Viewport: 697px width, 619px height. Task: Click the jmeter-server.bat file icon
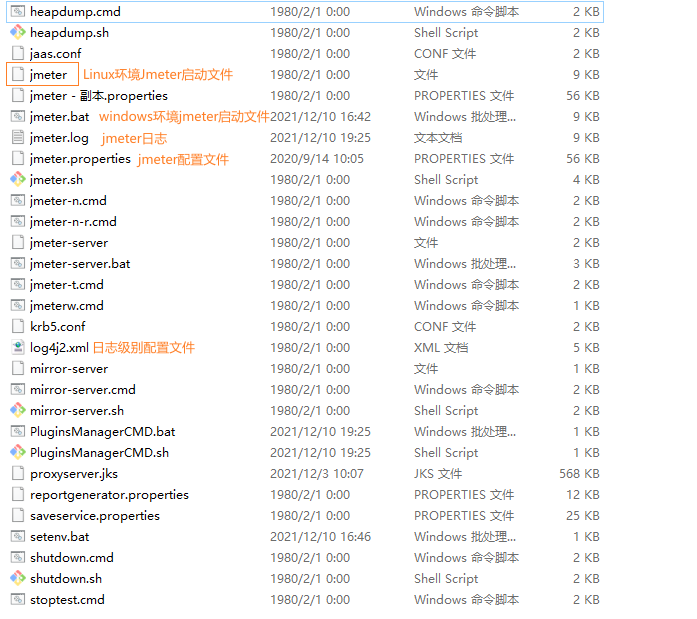[x=18, y=264]
